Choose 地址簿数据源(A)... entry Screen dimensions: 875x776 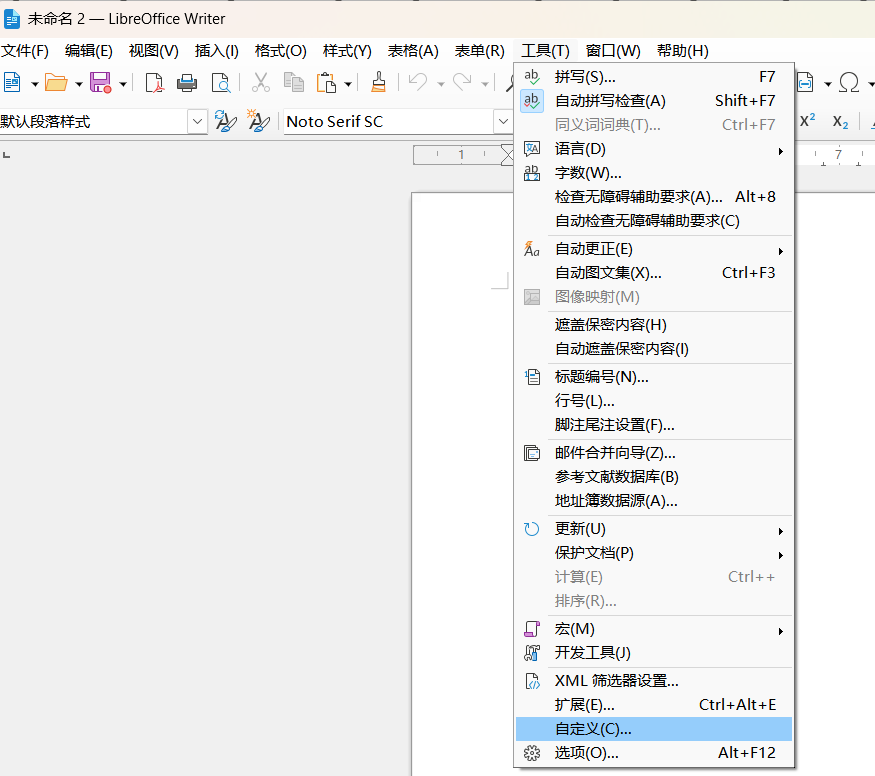[653, 501]
